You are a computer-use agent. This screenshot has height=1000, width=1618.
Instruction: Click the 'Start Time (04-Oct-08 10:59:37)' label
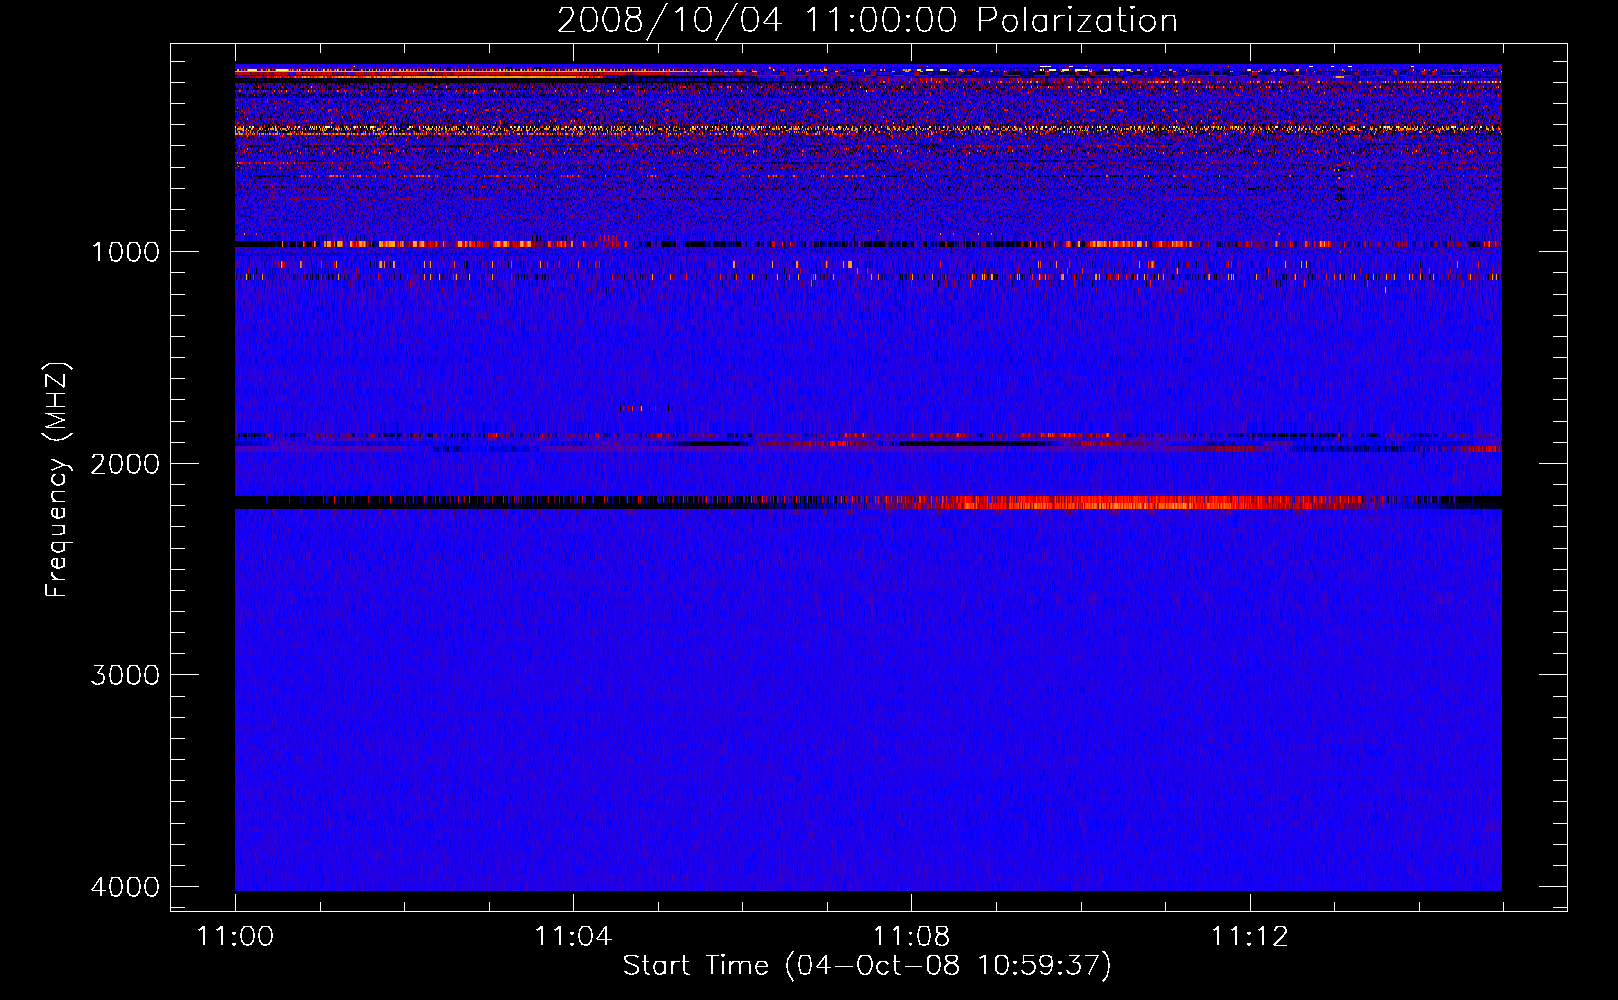click(x=867, y=966)
